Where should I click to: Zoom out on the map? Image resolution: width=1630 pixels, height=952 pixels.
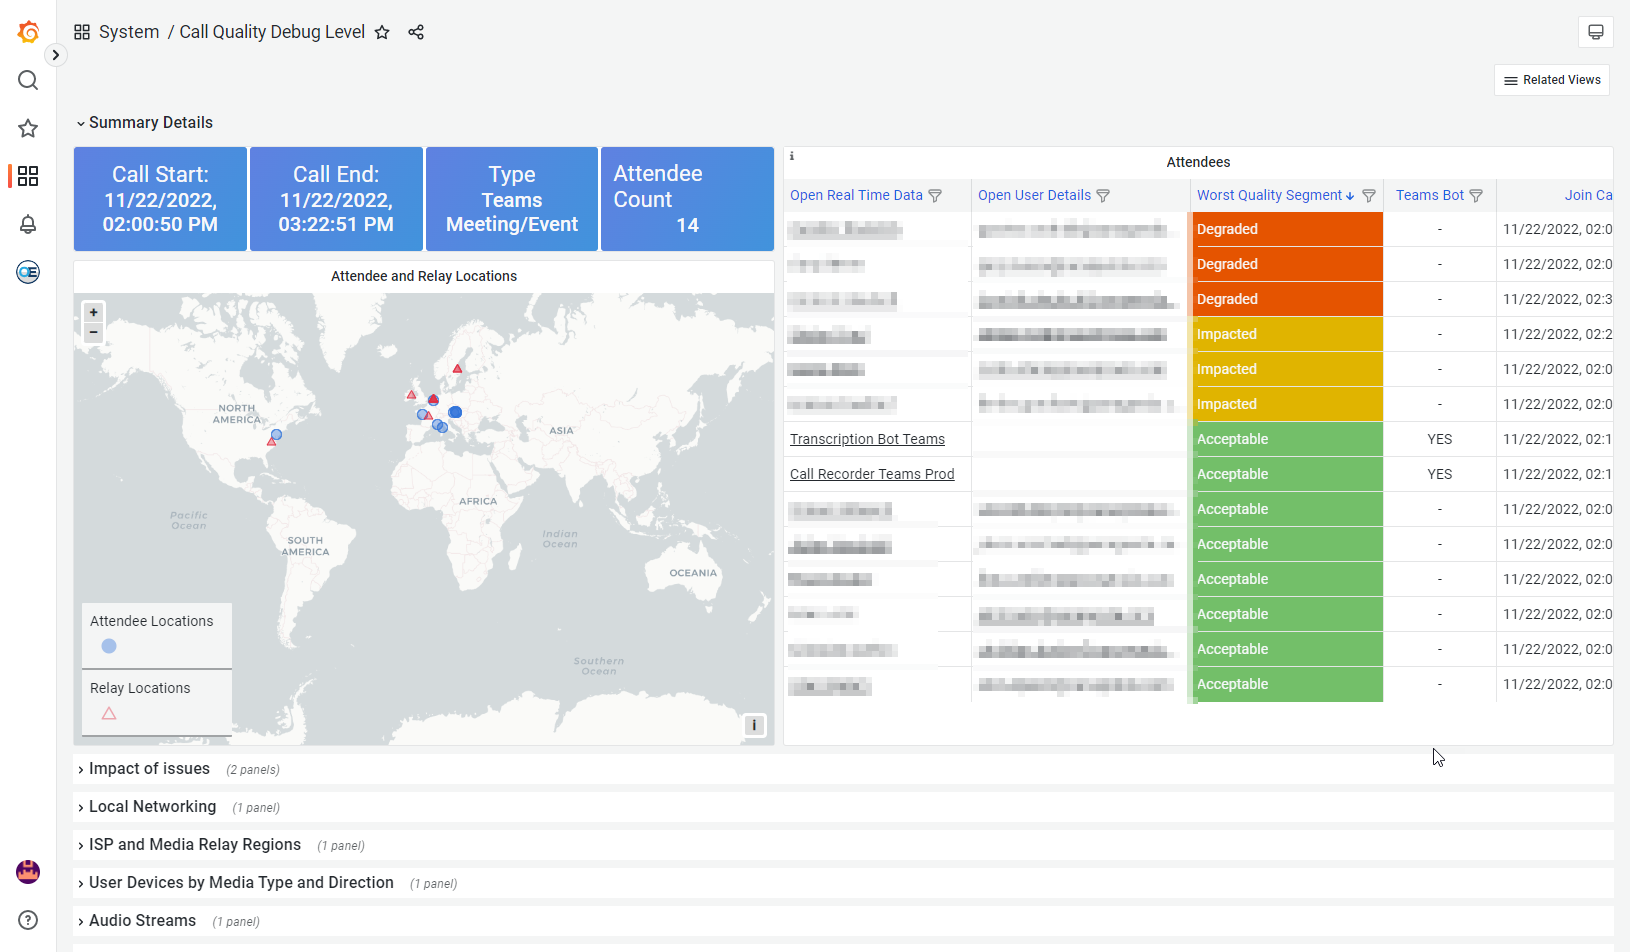click(94, 333)
